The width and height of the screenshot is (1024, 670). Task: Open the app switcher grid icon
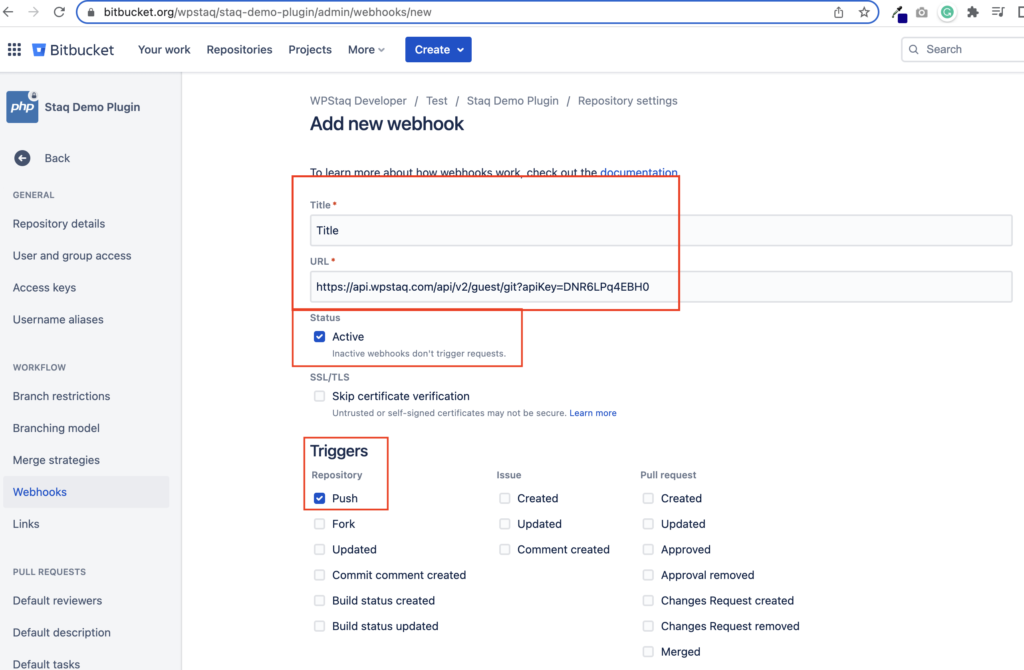(x=14, y=49)
